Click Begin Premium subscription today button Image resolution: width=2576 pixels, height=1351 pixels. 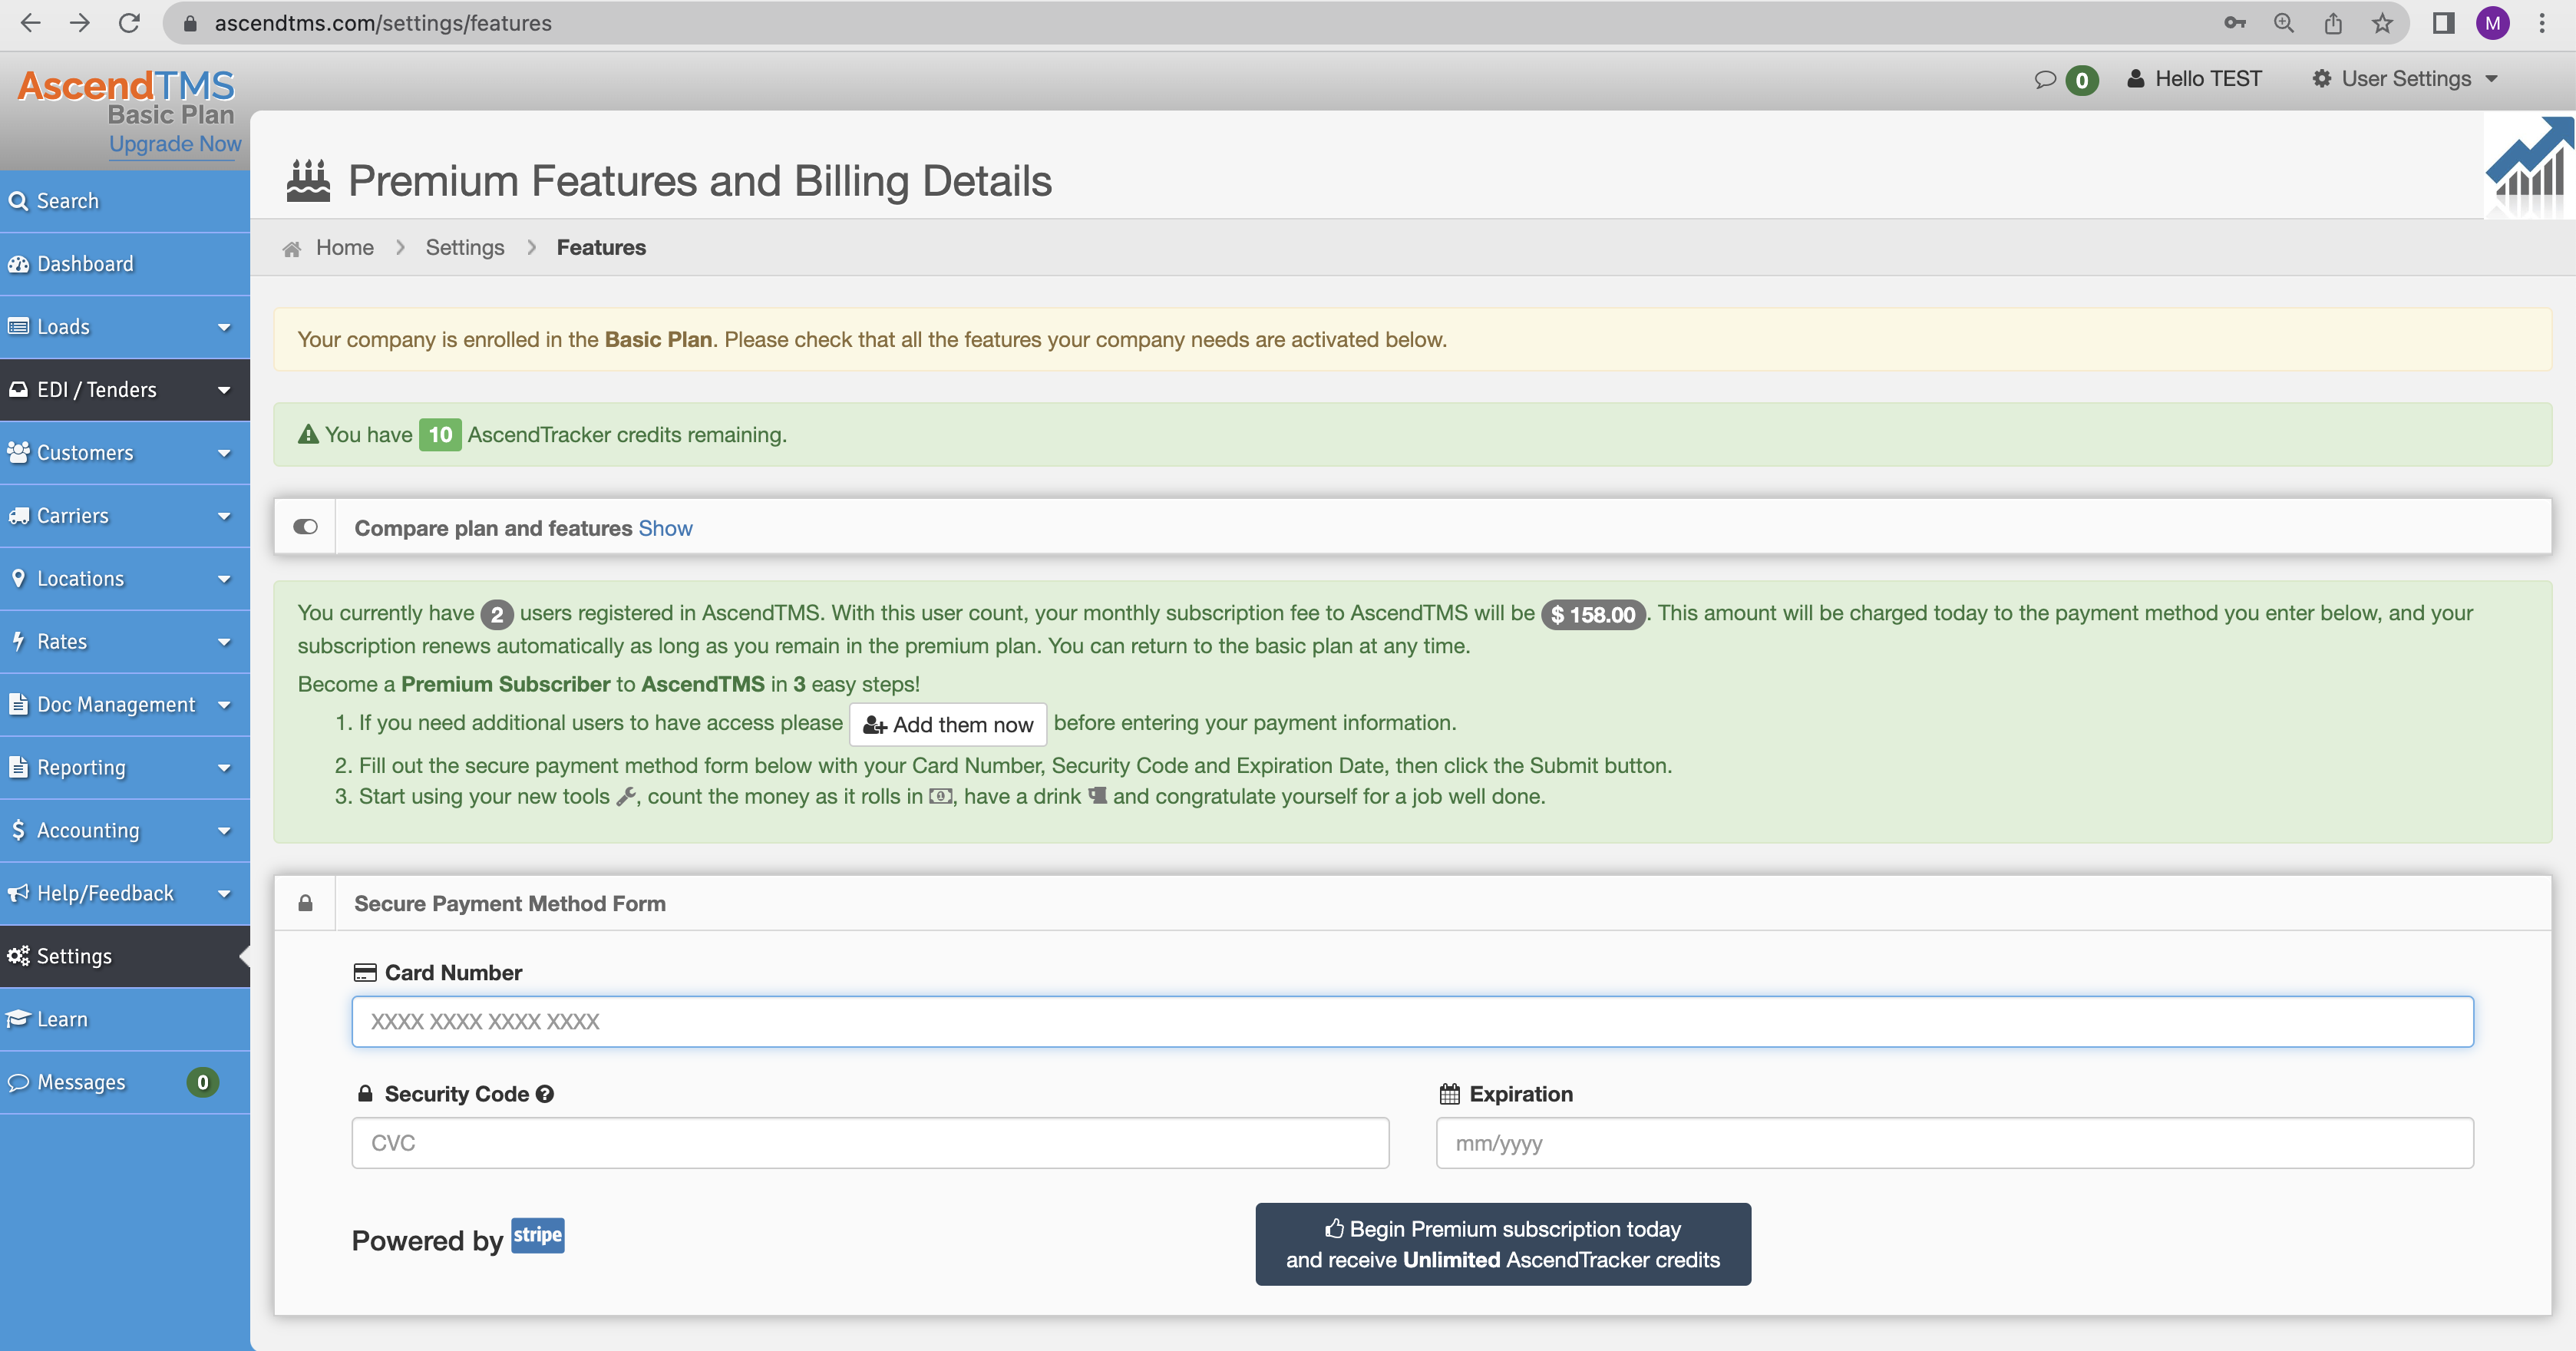pyautogui.click(x=1503, y=1244)
